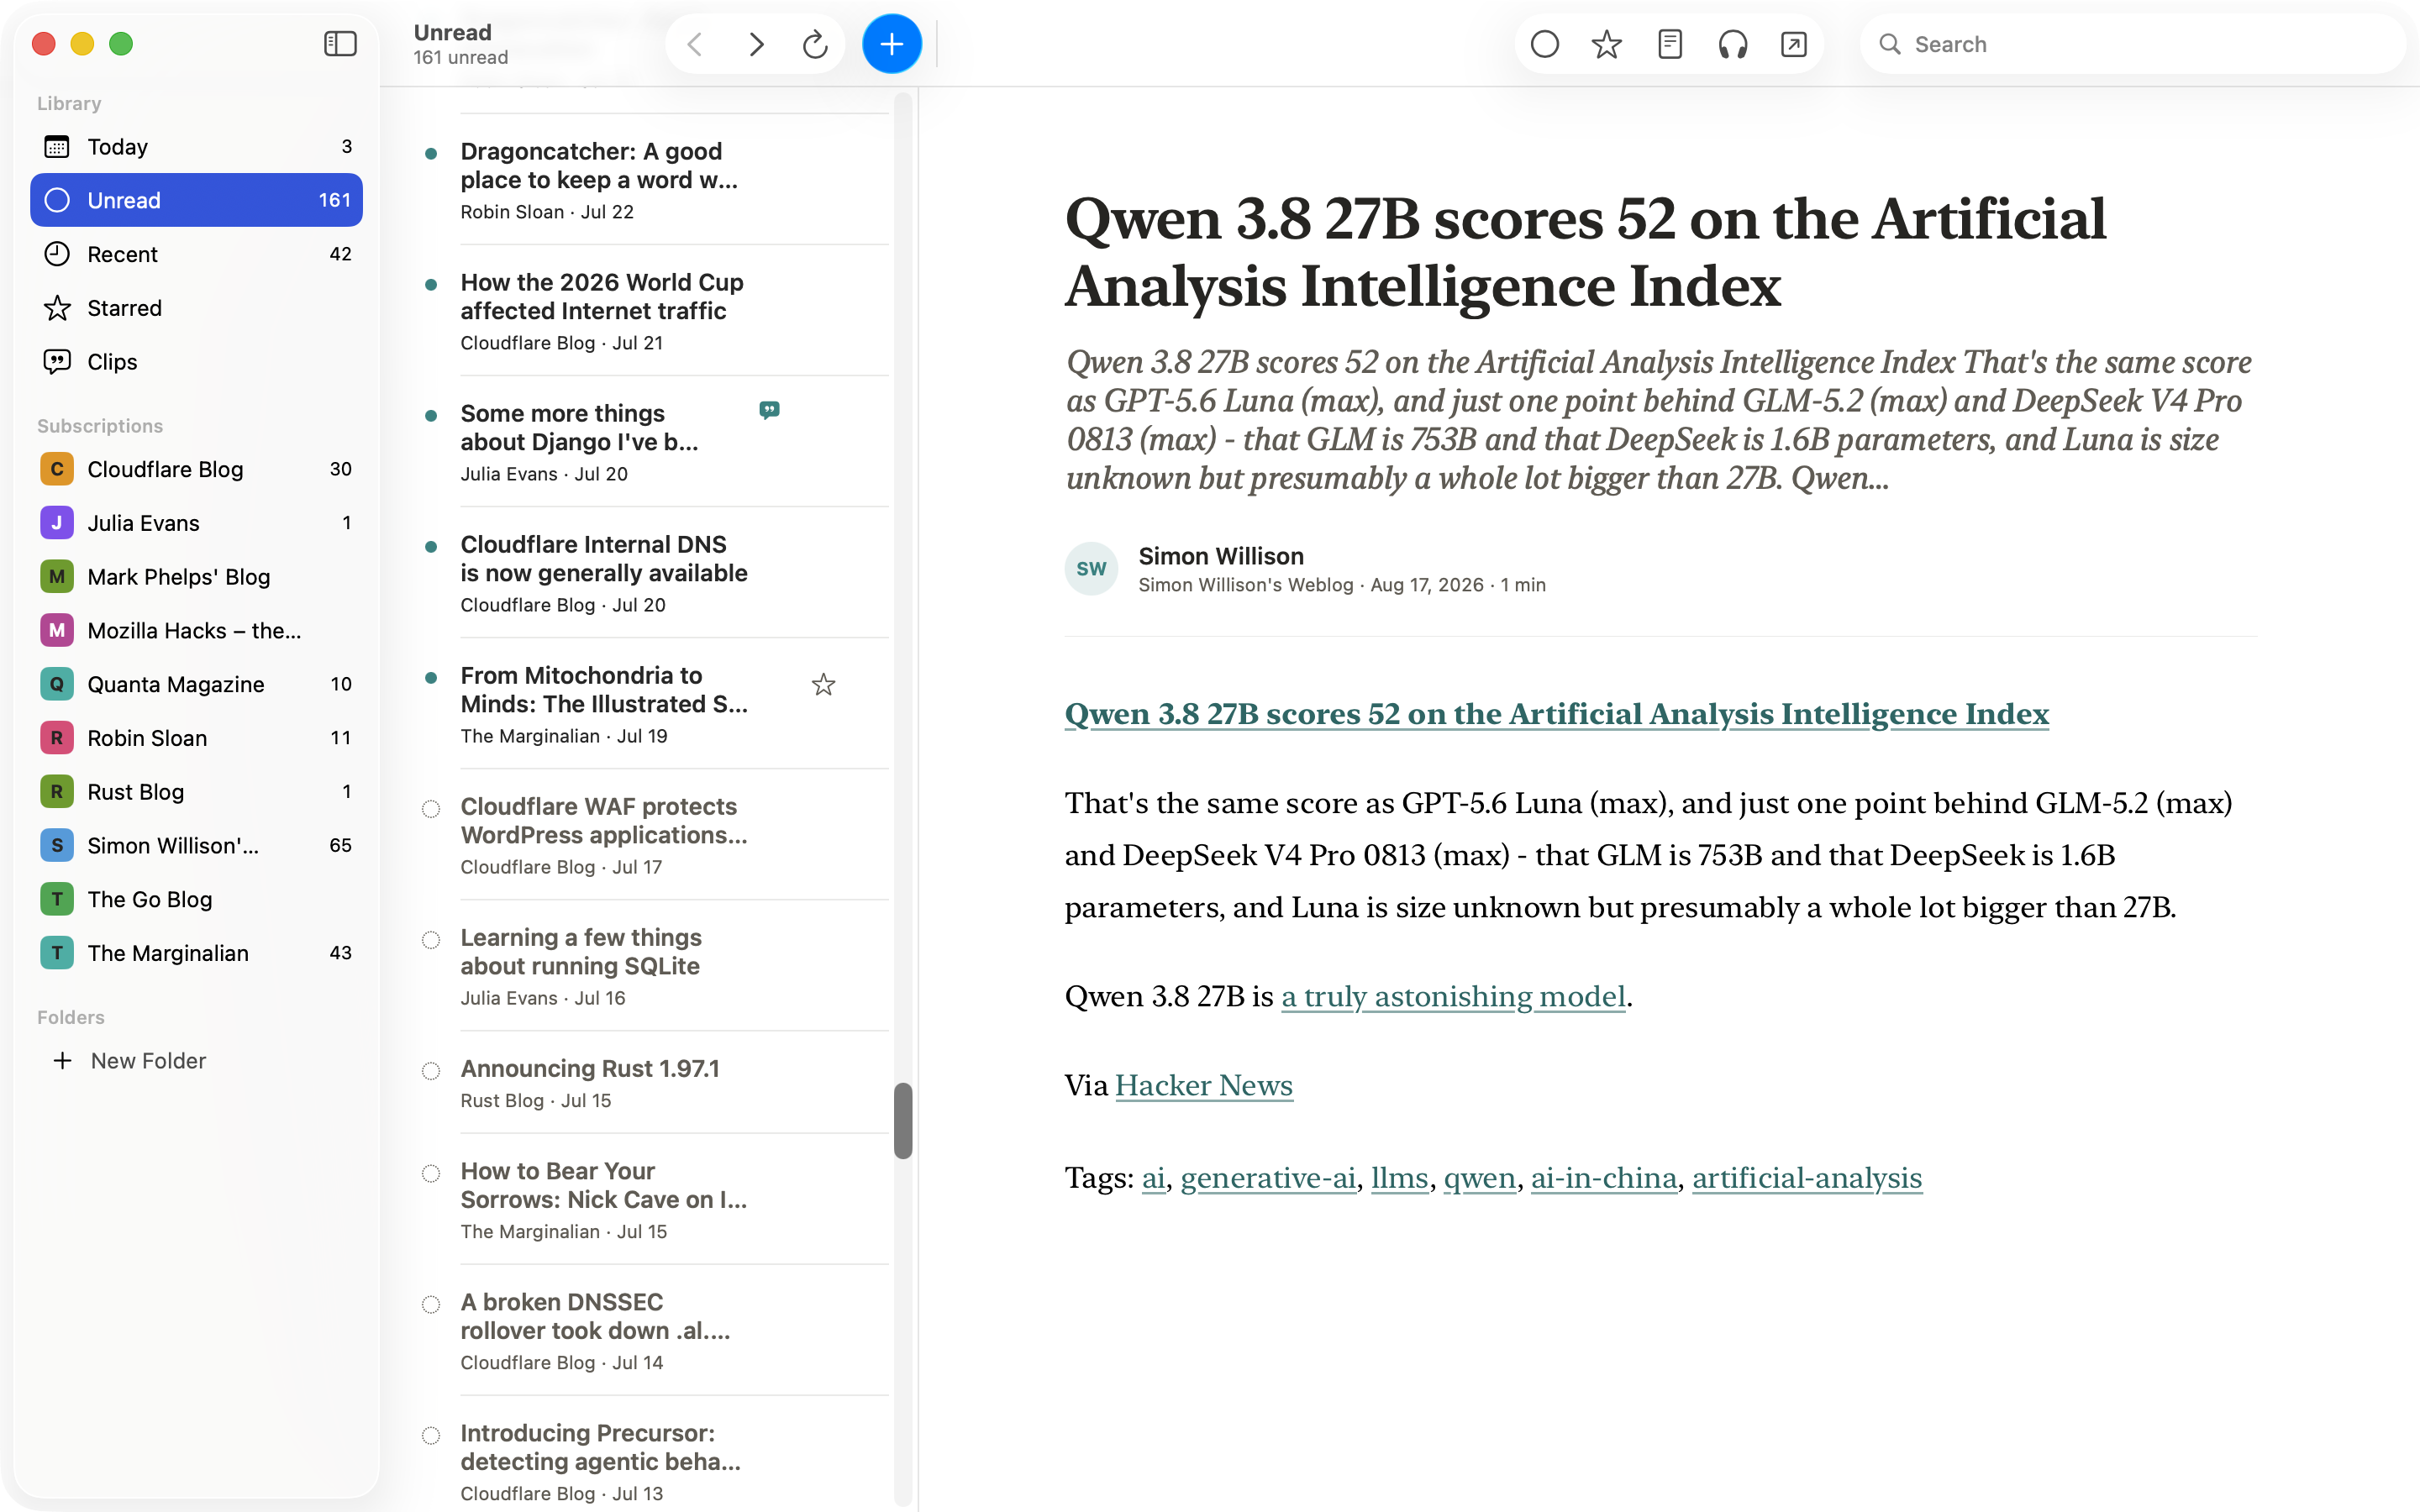Click Simon Willison's blue S icon
2420x1512 pixels.
(x=57, y=846)
